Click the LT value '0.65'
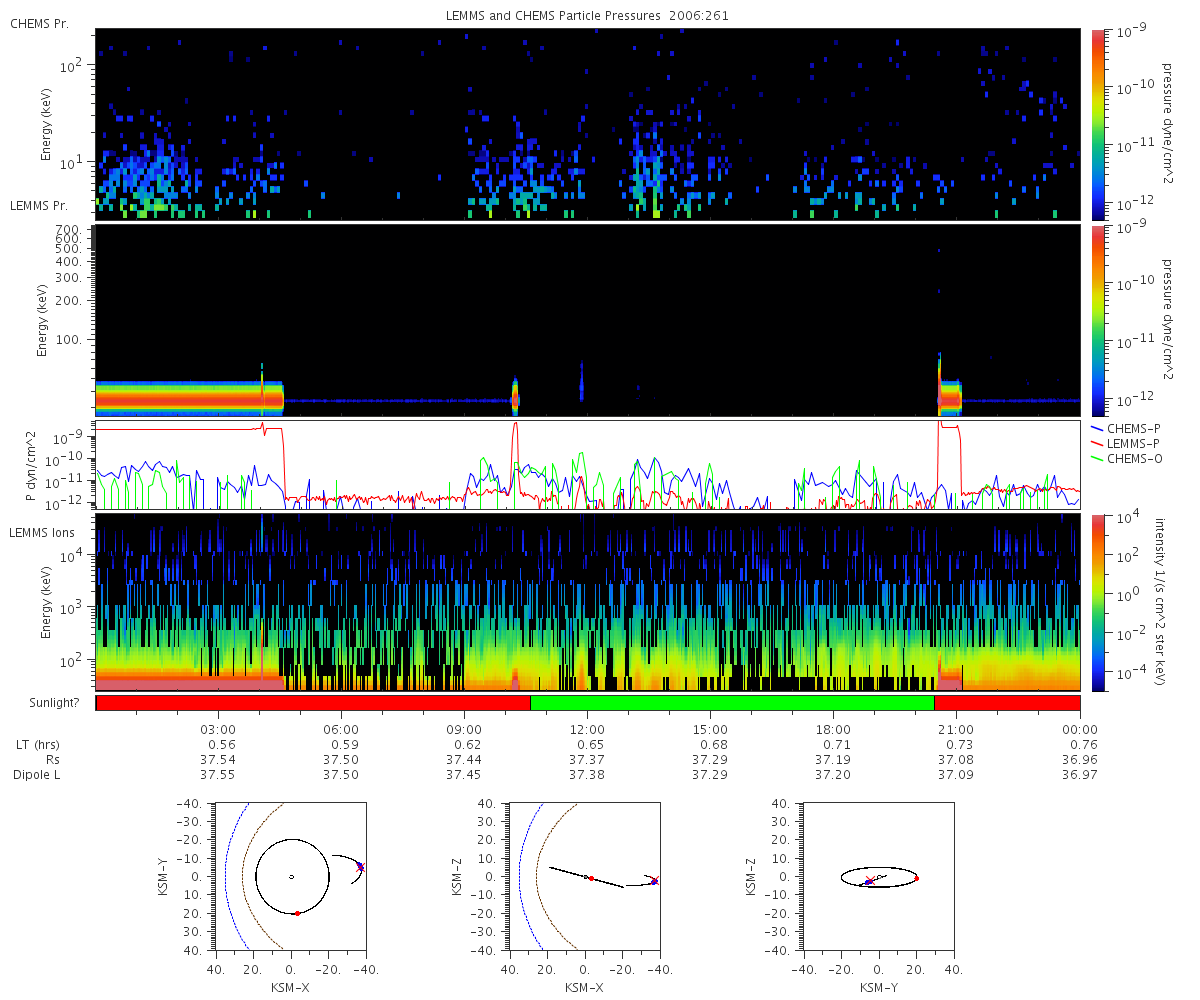 591,745
